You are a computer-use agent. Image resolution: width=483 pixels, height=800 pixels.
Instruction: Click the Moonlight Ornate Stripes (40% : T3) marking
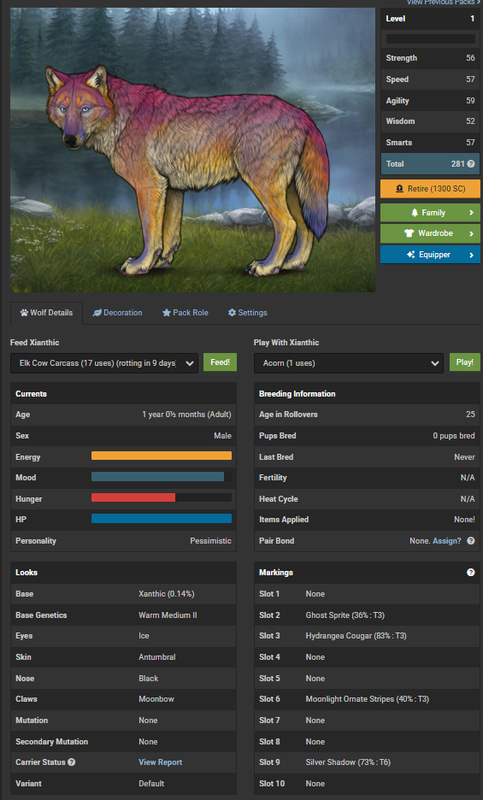[367, 699]
